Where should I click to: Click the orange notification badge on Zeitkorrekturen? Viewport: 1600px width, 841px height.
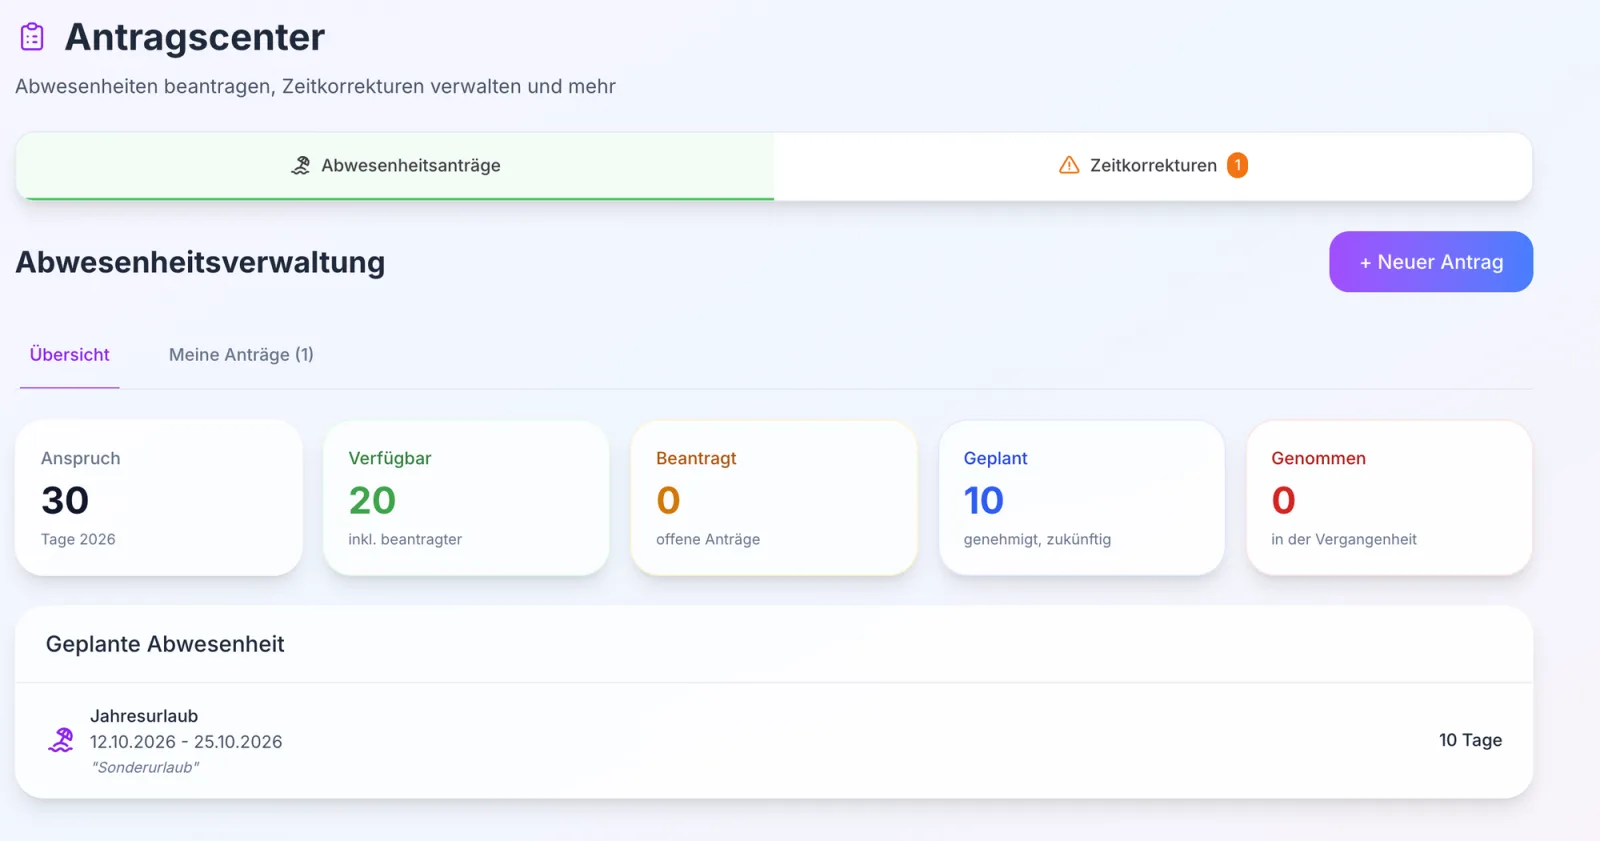pos(1237,165)
